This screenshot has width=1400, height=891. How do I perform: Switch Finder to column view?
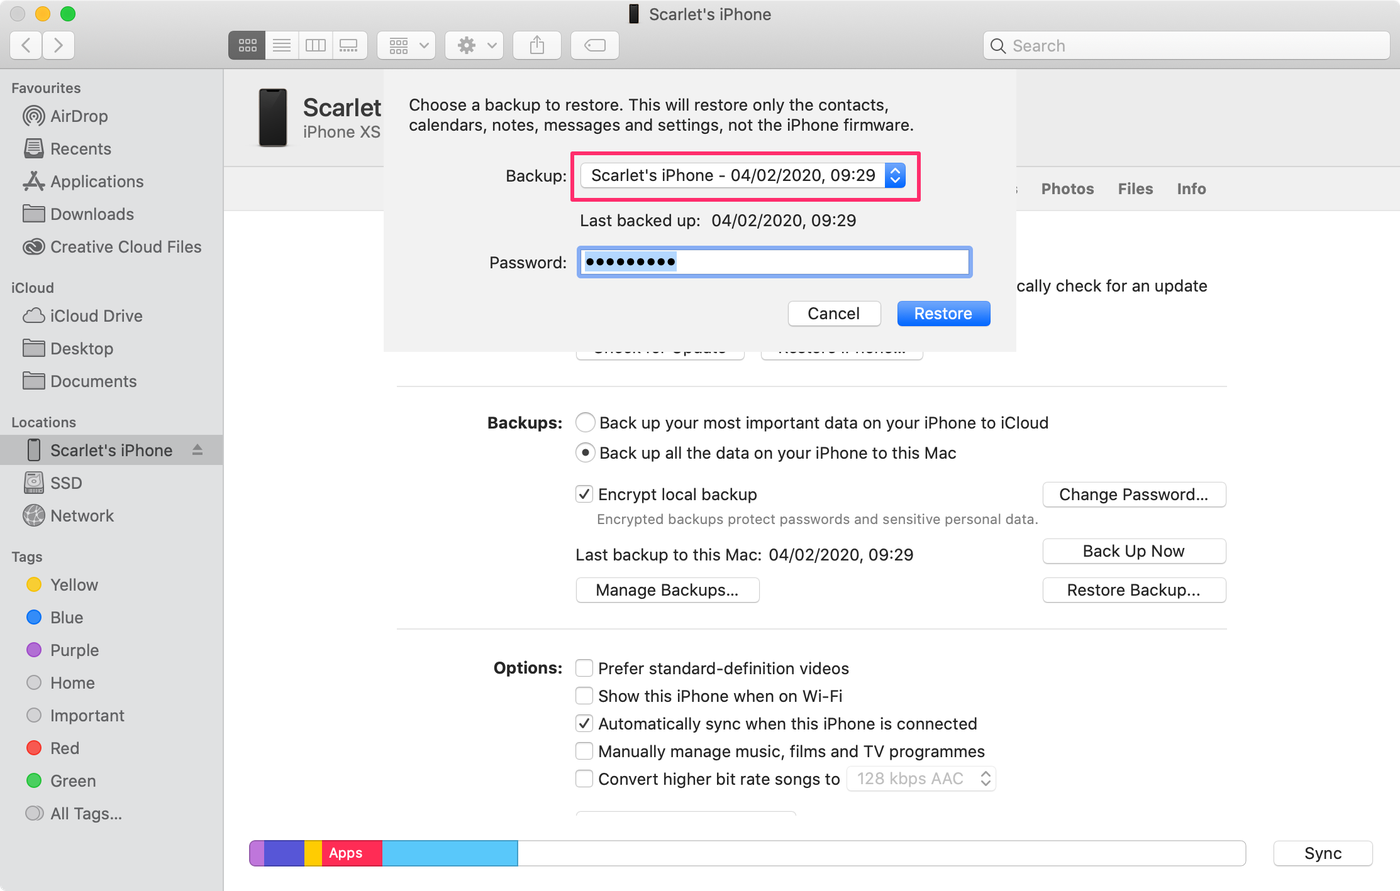(x=315, y=45)
